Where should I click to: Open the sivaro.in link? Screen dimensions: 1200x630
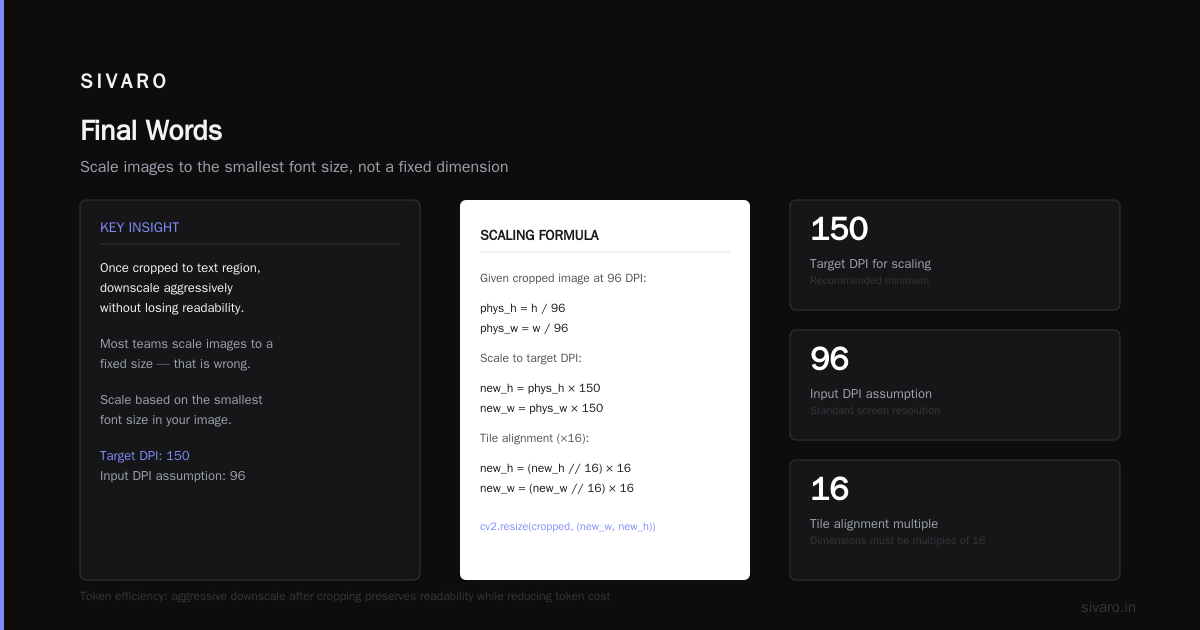point(1108,607)
